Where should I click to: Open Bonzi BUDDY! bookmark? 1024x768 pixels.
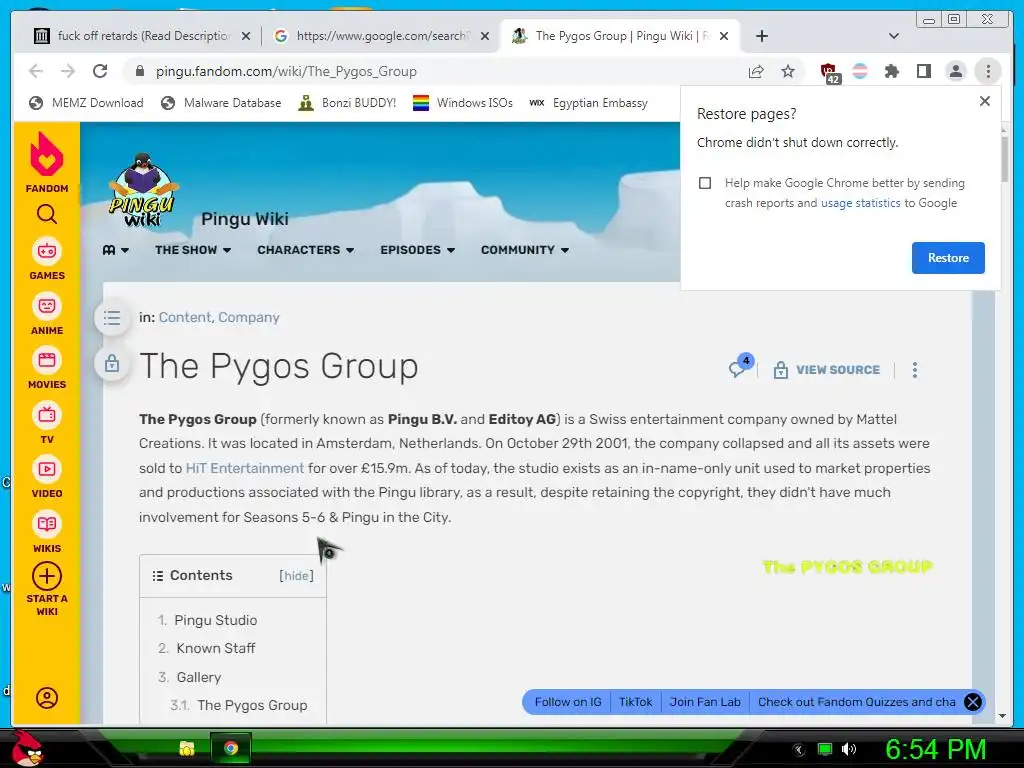pos(347,103)
